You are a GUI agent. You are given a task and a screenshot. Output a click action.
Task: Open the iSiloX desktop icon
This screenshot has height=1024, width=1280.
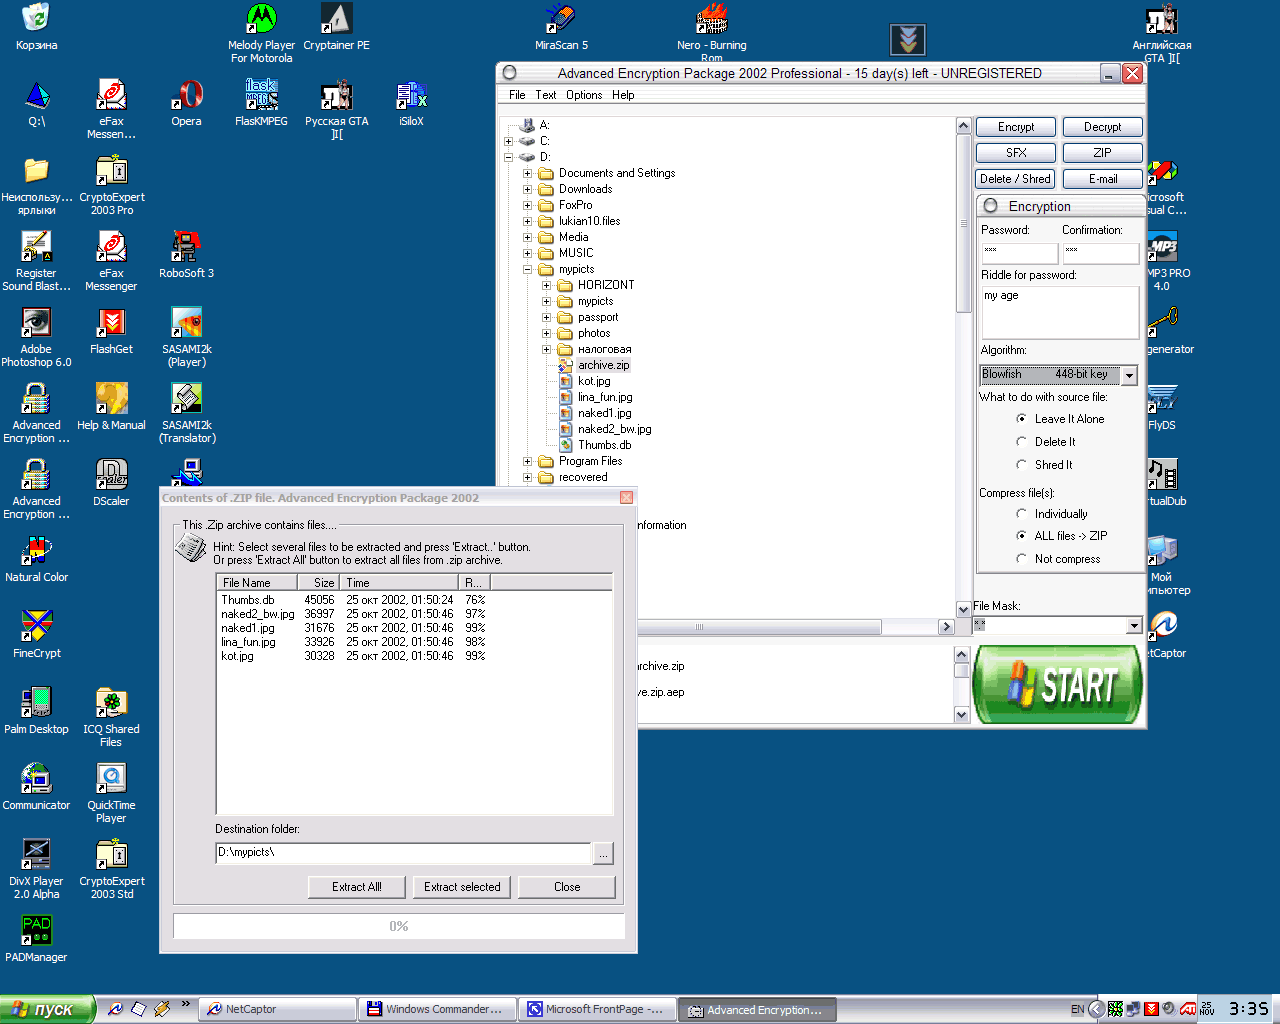[411, 103]
